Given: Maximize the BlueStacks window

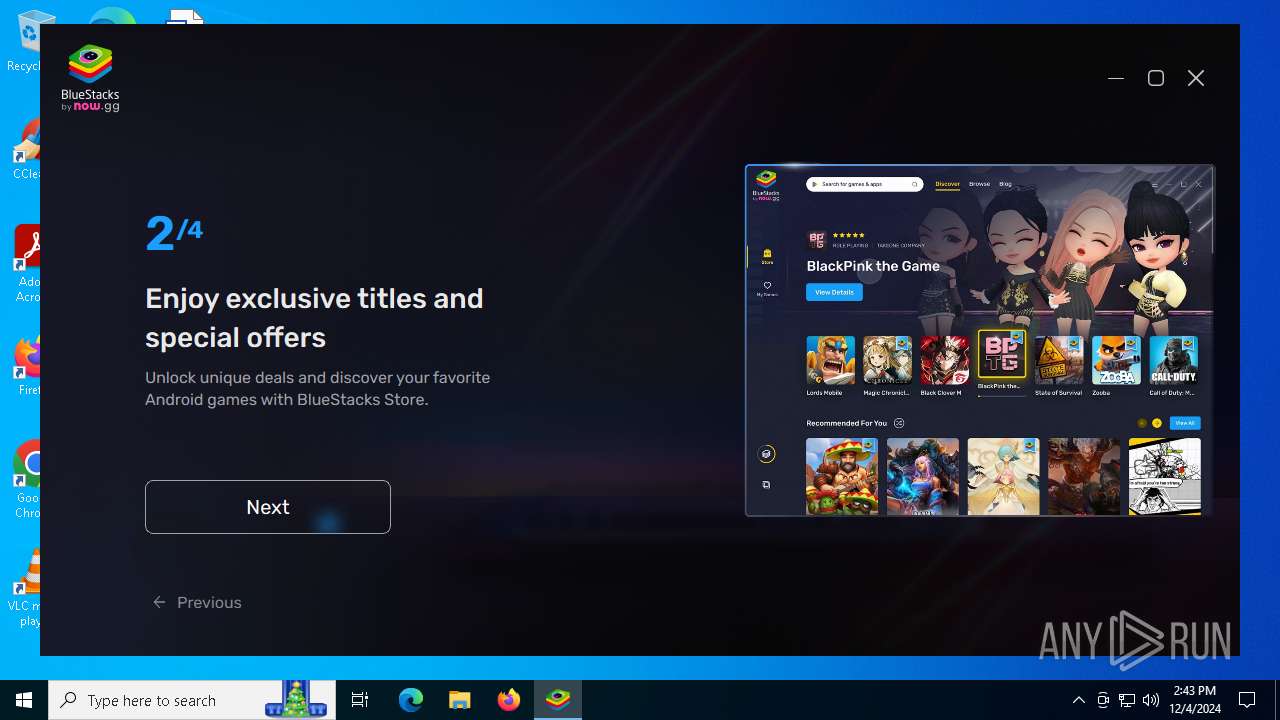Looking at the screenshot, I should (x=1156, y=78).
